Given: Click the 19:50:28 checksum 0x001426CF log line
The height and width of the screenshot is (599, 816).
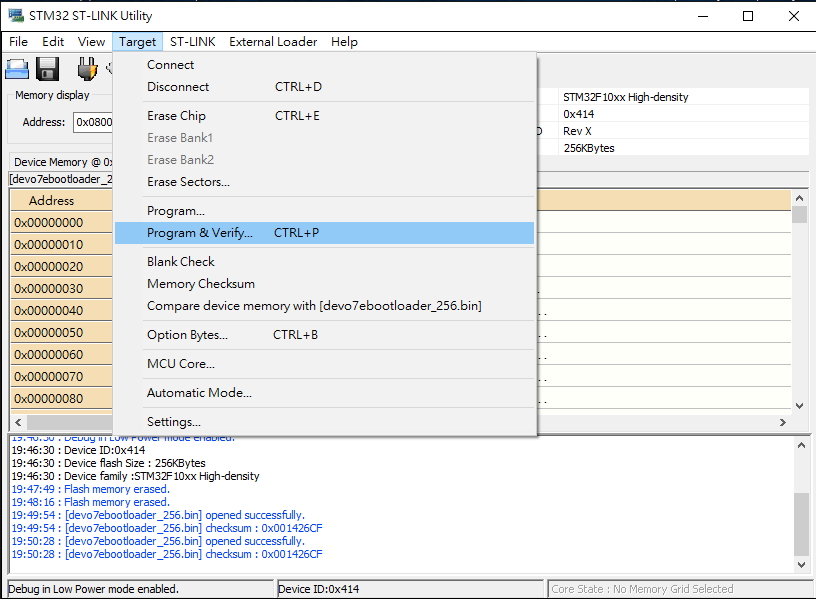Looking at the screenshot, I should click(x=167, y=554).
